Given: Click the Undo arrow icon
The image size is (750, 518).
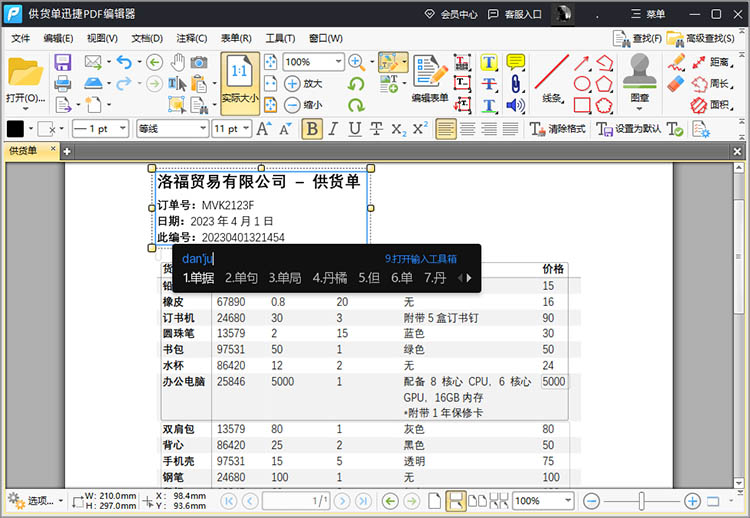Looking at the screenshot, I should click(x=123, y=62).
